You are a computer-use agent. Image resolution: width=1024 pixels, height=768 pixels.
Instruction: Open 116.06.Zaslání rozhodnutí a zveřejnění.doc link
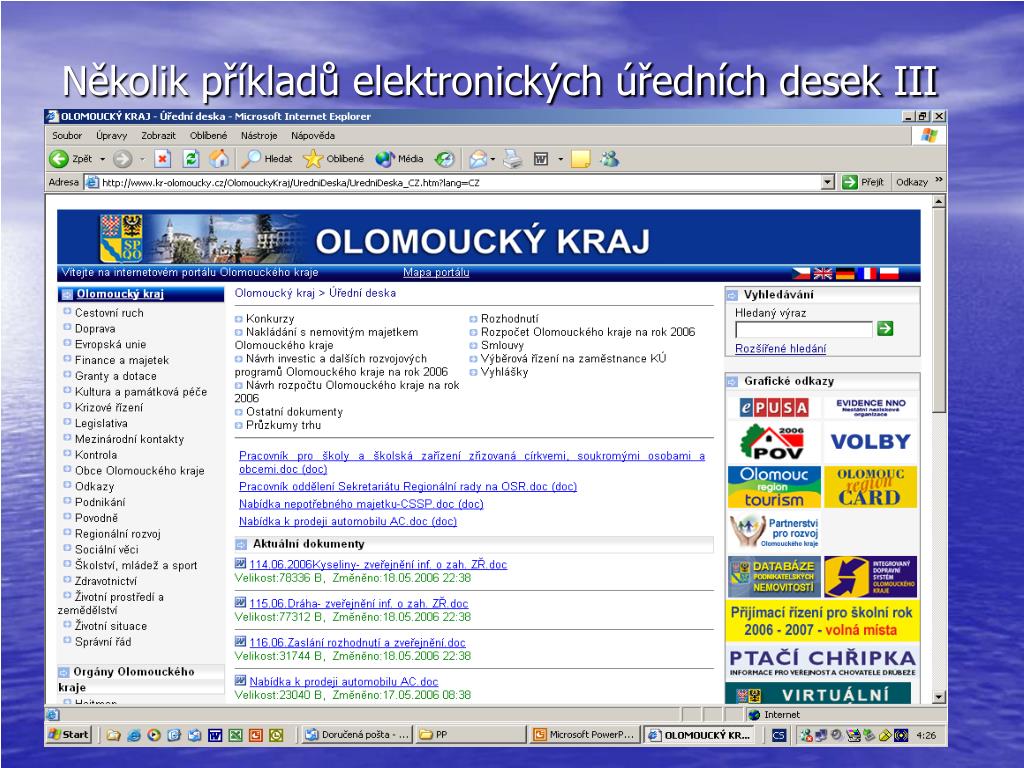pos(357,643)
